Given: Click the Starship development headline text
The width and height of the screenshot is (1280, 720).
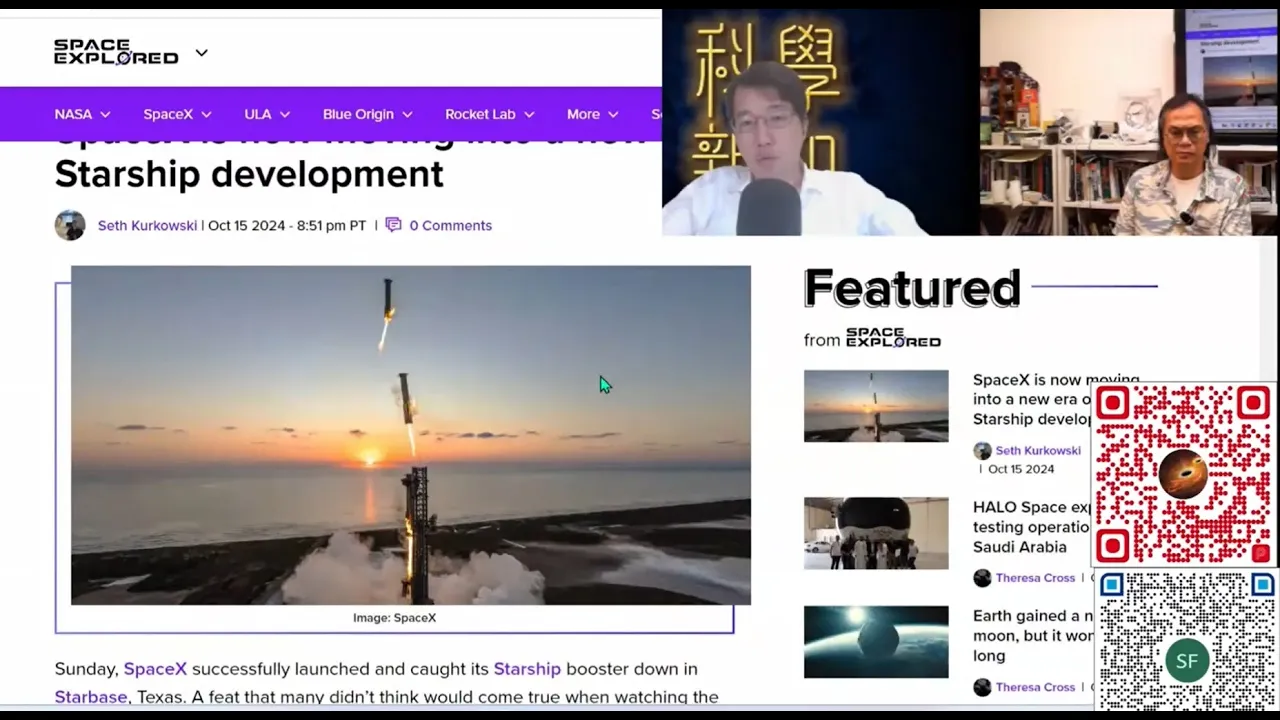Looking at the screenshot, I should pos(249,174).
